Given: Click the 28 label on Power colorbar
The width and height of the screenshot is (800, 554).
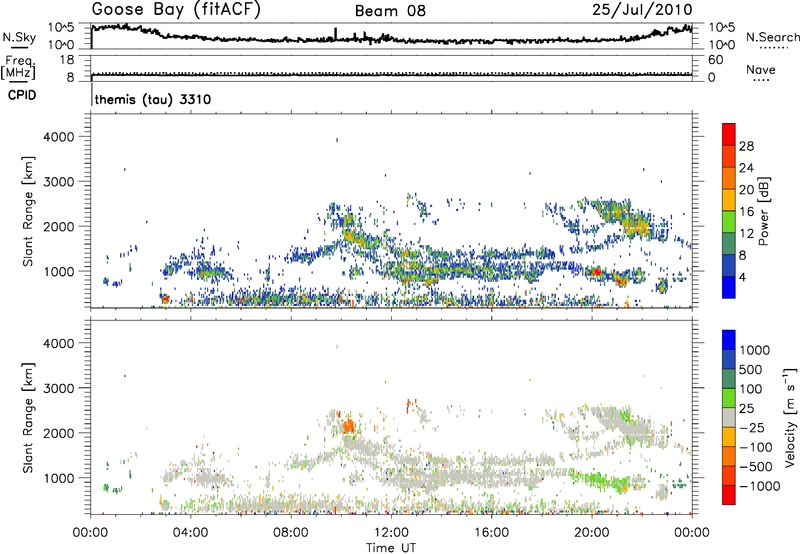Looking at the screenshot, I should point(746,146).
